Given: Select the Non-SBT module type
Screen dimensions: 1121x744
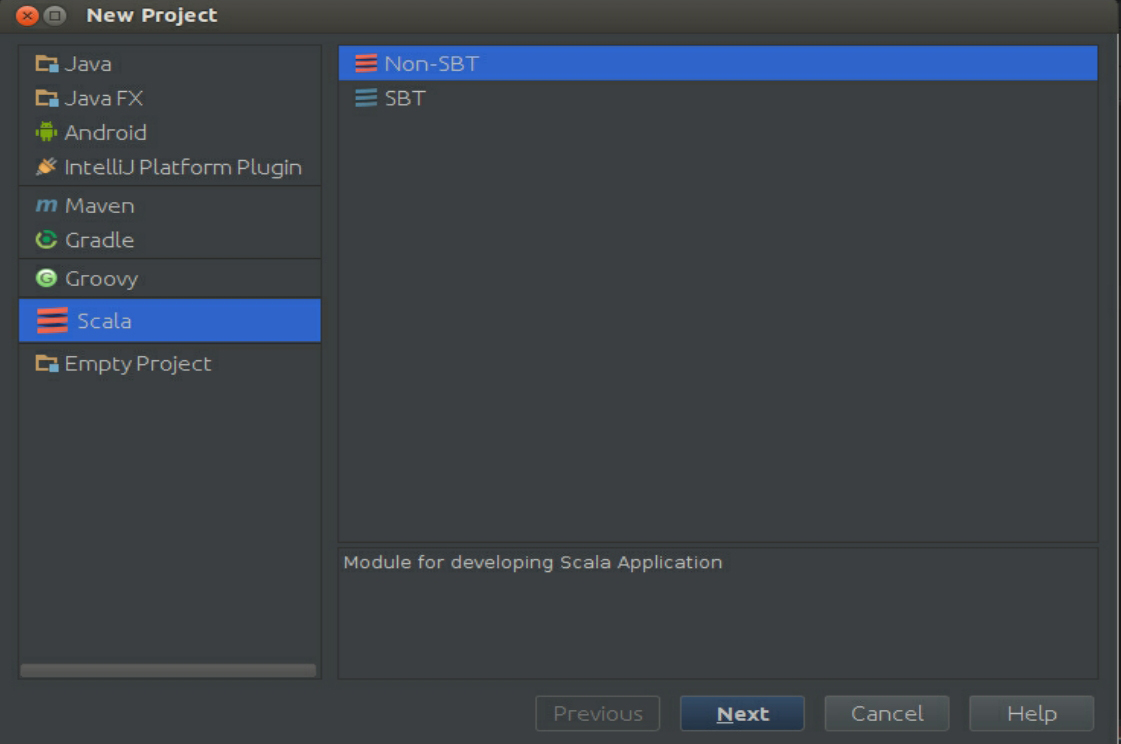Looking at the screenshot, I should click(x=431, y=64).
